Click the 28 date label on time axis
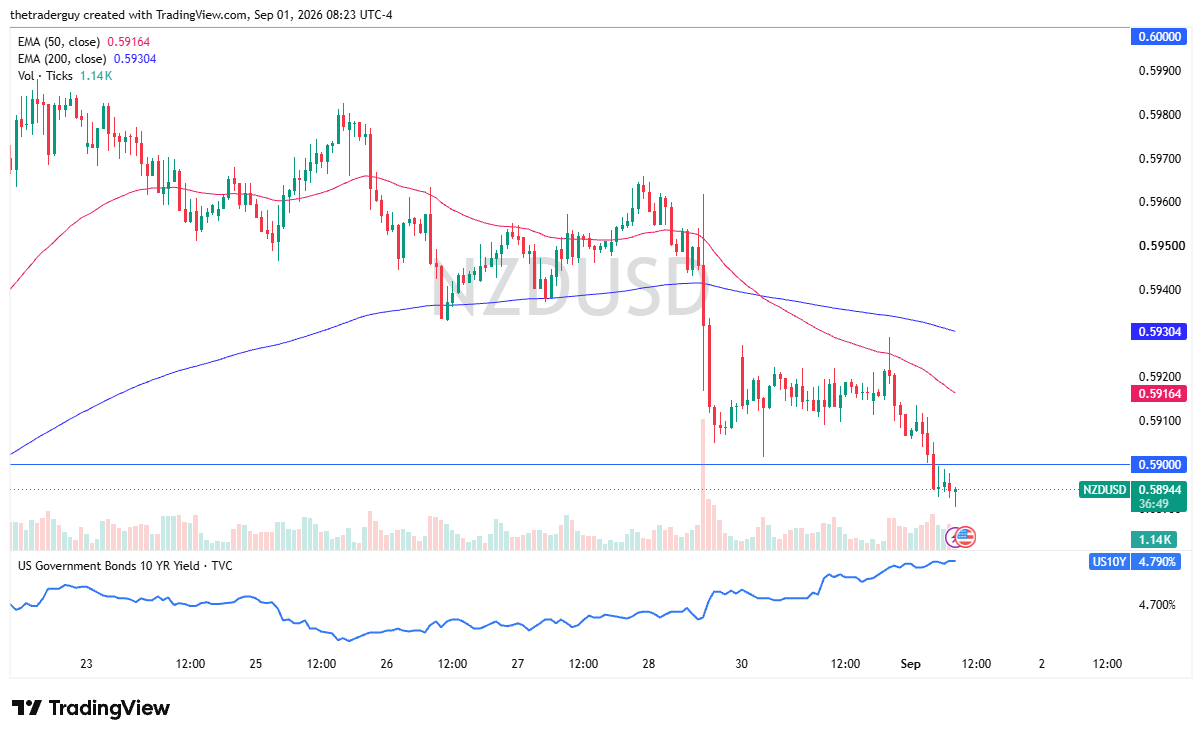Screen dimensions: 1202x738 [x=649, y=664]
